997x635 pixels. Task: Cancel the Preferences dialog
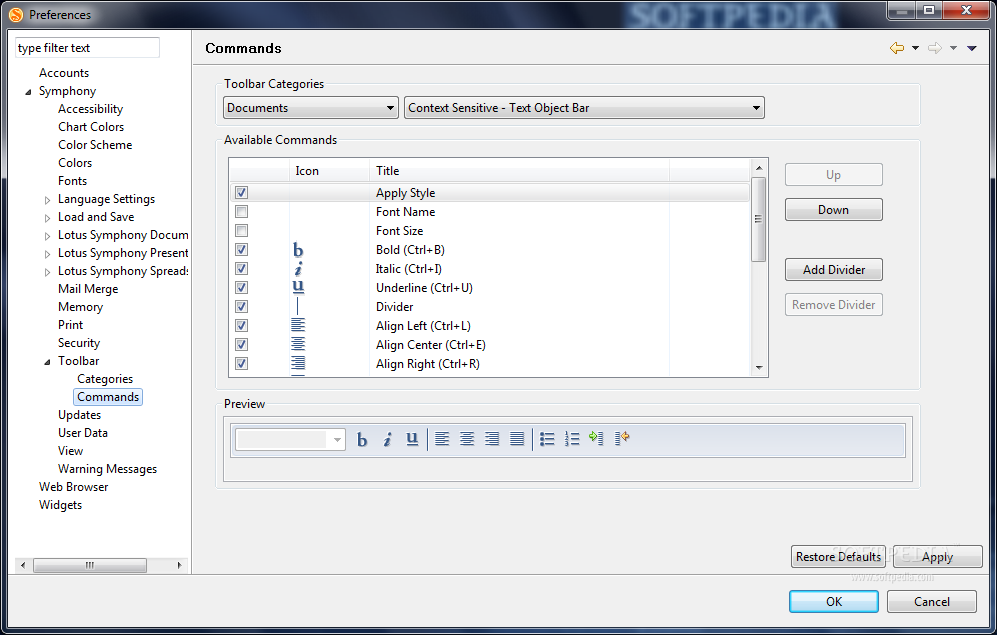(932, 601)
